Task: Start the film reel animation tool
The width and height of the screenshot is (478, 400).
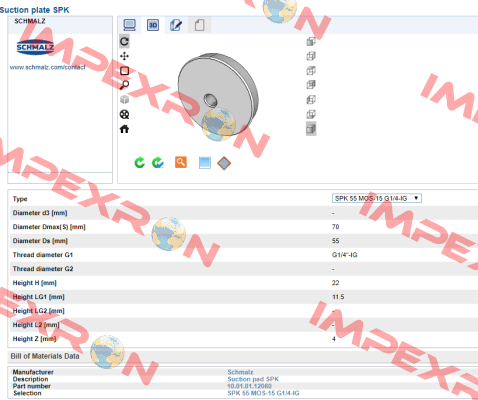Action: (124, 114)
